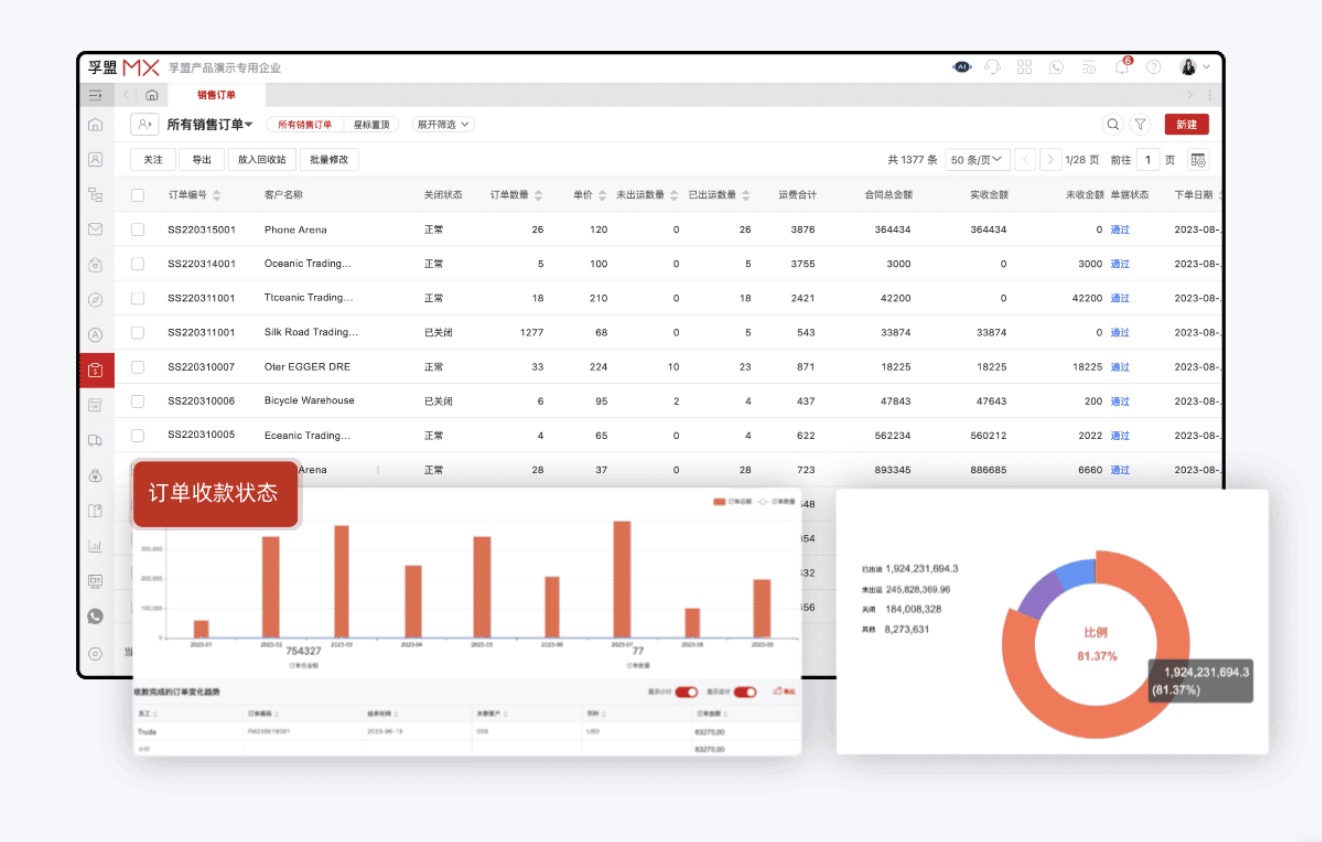Open the 所有销售订单 view dropdown
1322x842 pixels.
click(x=210, y=125)
